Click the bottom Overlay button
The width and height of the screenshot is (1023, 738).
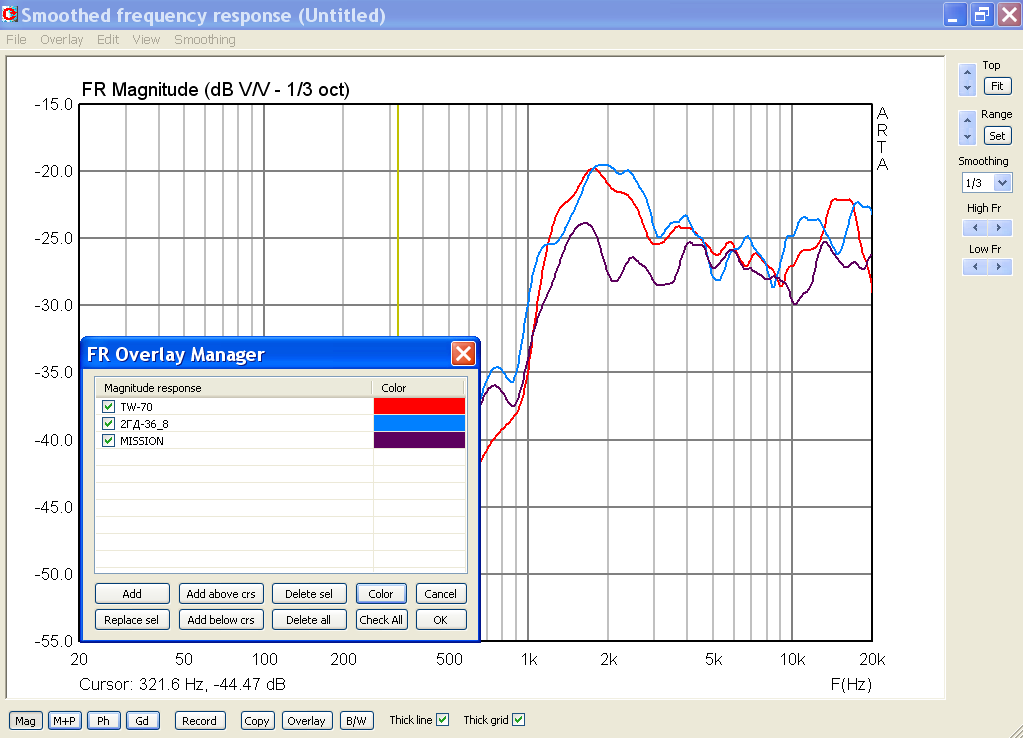[307, 720]
